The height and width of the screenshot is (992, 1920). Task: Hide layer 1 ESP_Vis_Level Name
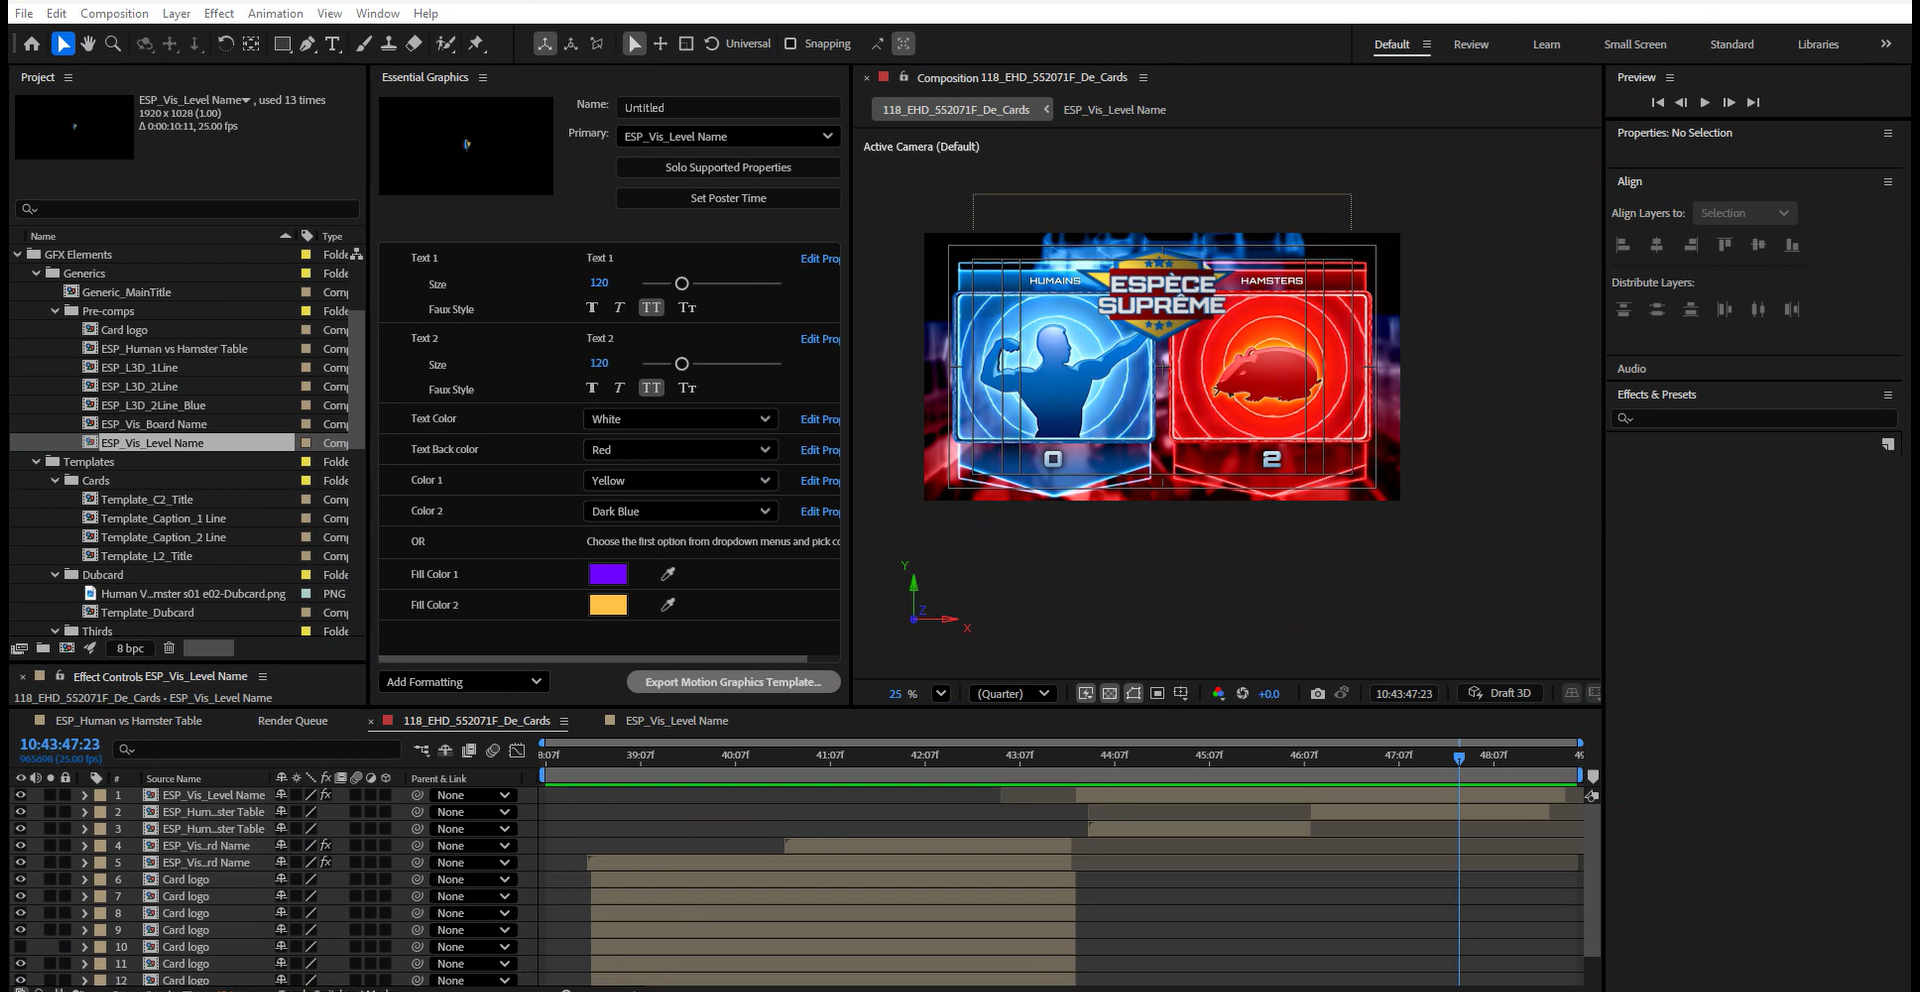coord(20,795)
